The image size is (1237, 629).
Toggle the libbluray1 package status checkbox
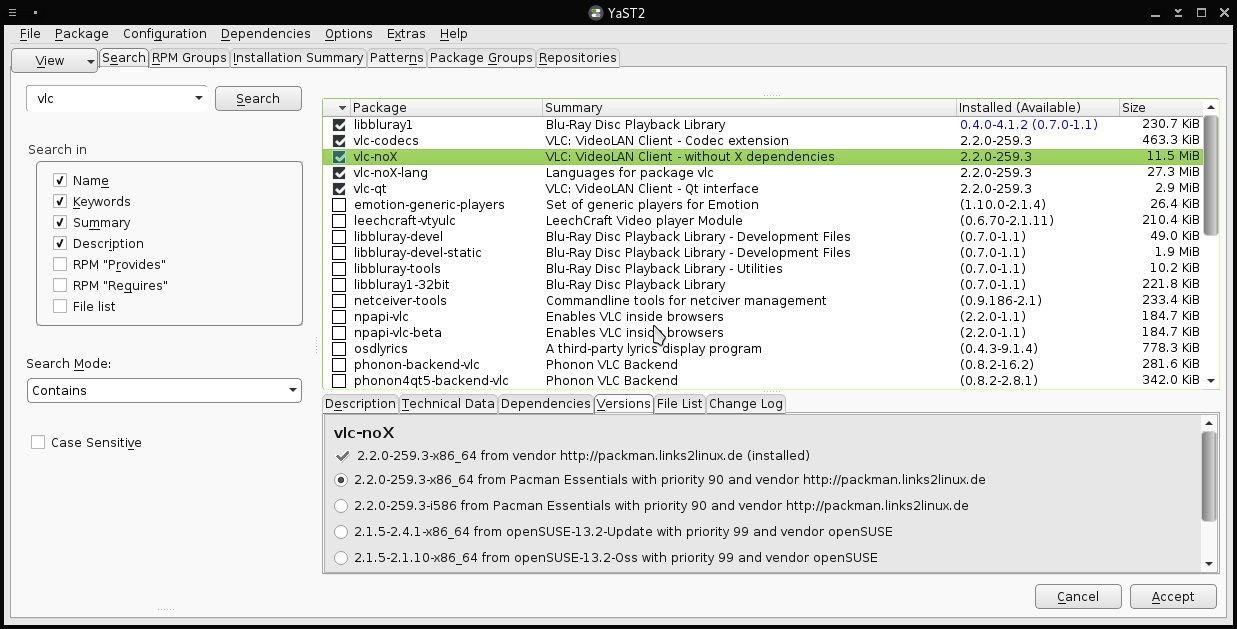tap(339, 125)
